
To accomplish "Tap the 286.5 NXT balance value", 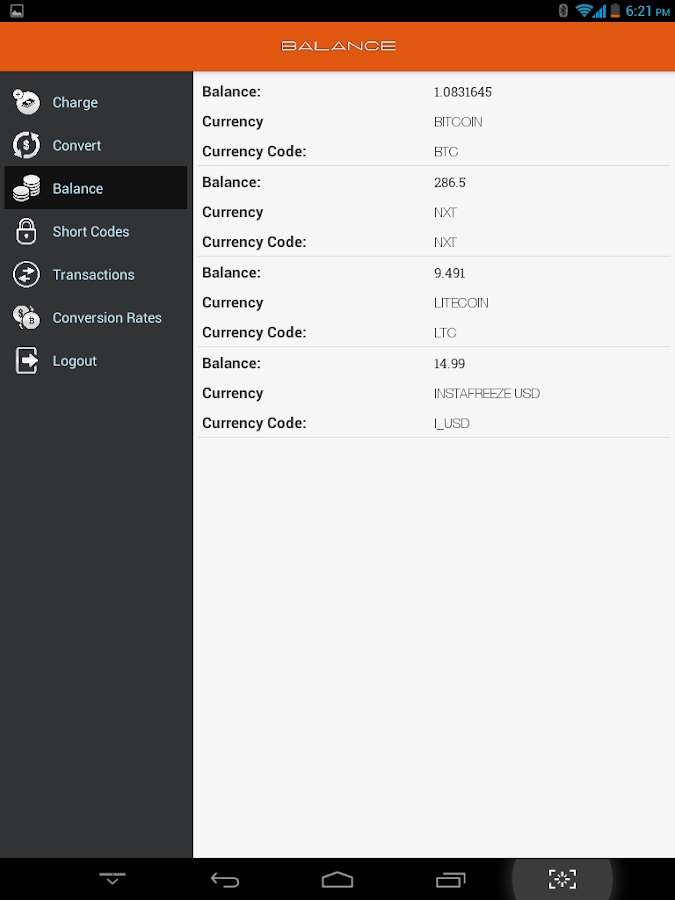I will [449, 183].
